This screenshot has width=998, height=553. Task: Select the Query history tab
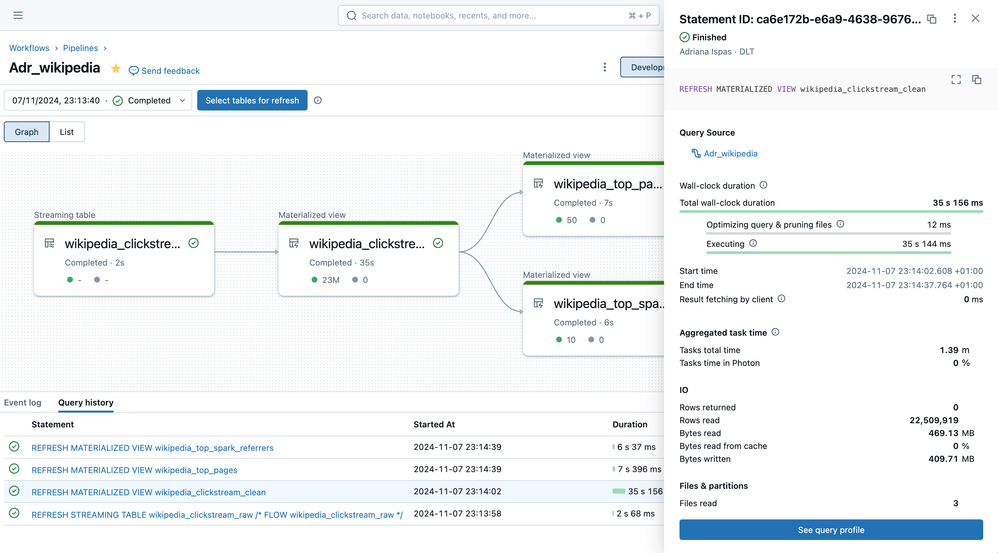pos(85,403)
